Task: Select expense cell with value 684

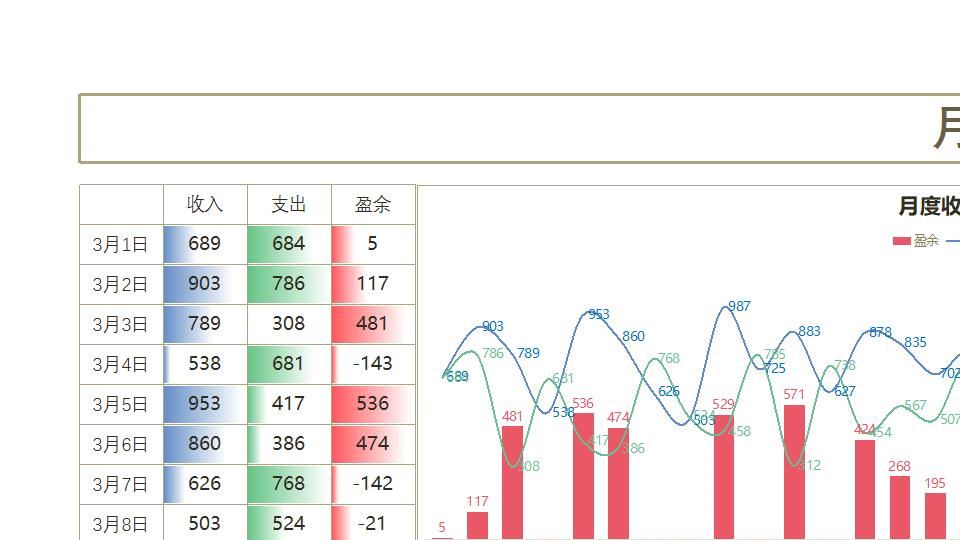Action: click(289, 245)
